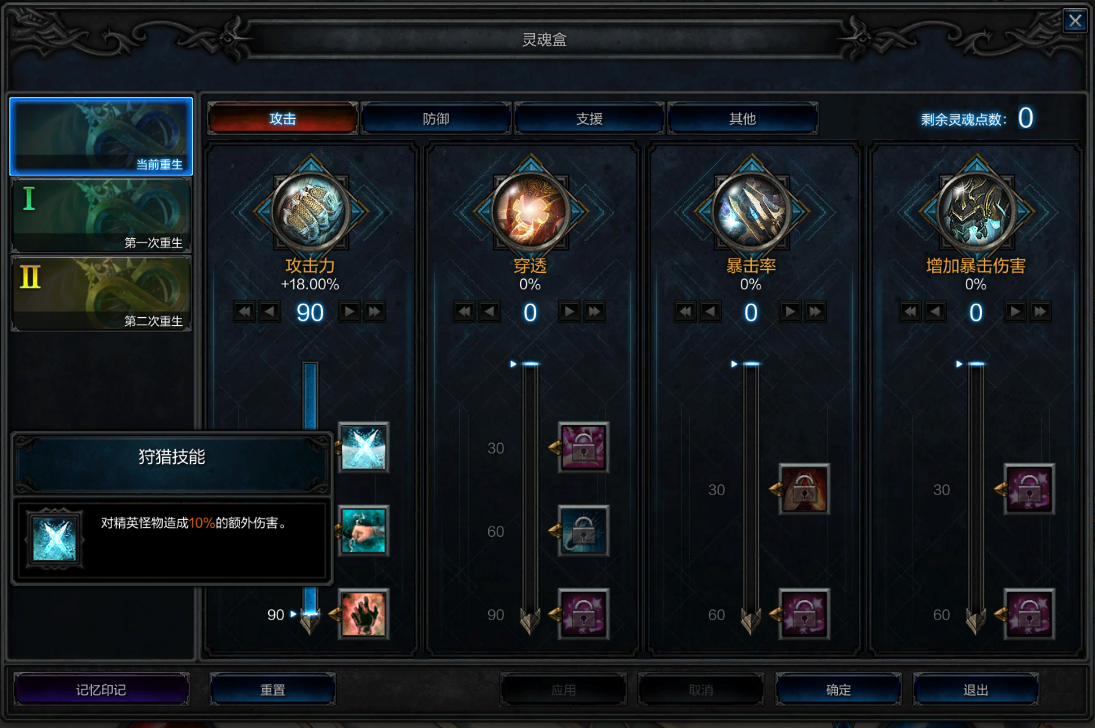Select the teal chained fist skill icon

click(364, 530)
